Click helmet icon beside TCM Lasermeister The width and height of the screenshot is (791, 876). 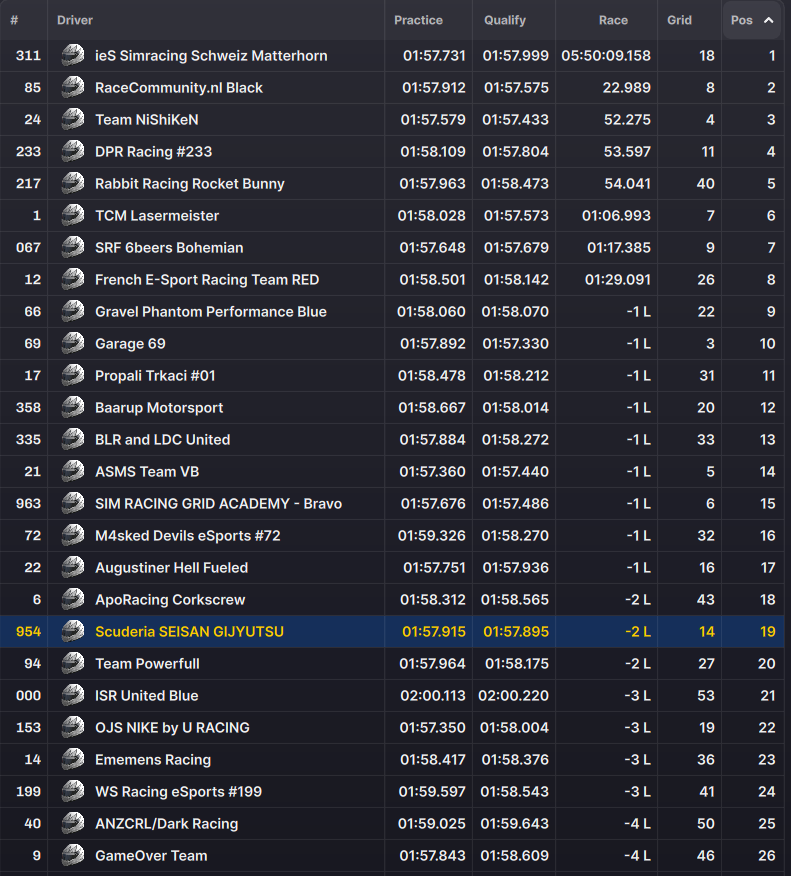[73, 215]
